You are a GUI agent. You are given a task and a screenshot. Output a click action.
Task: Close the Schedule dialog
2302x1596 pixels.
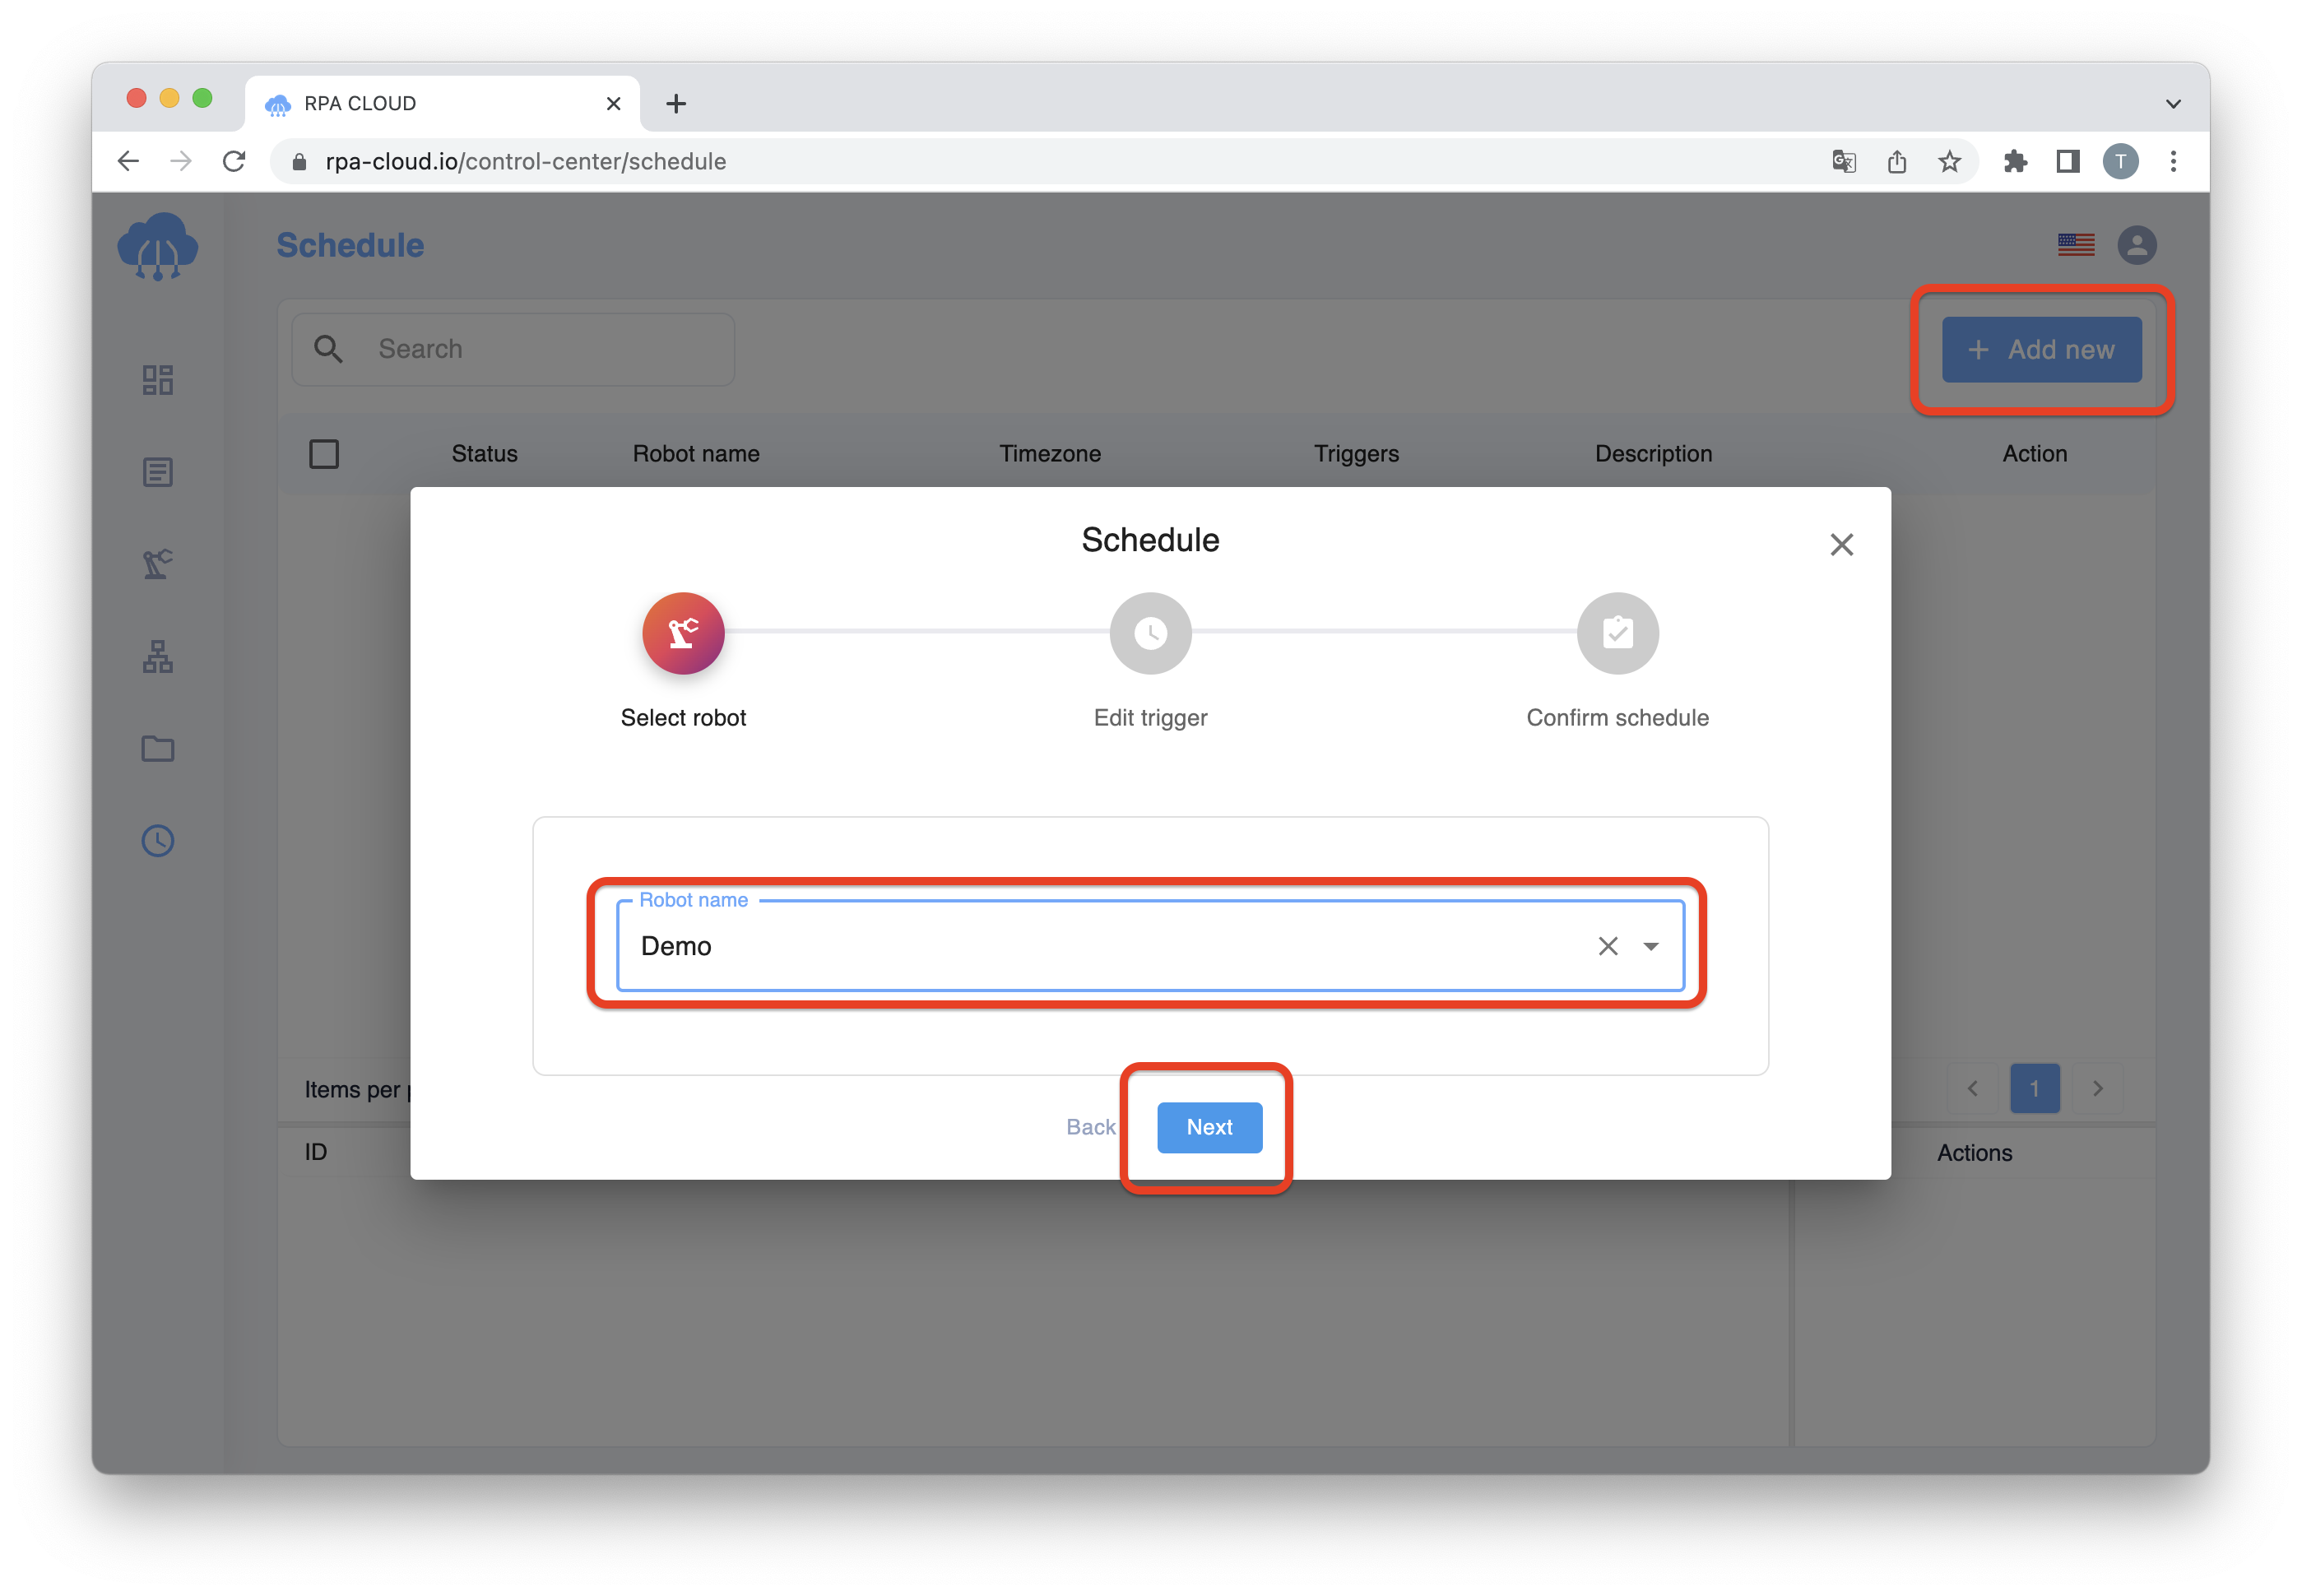pyautogui.click(x=1840, y=545)
